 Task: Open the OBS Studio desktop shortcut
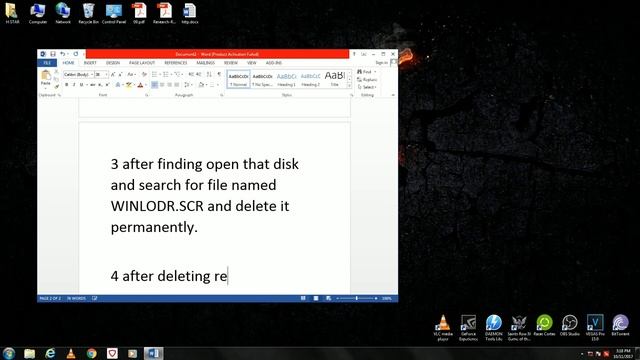pyautogui.click(x=569, y=326)
